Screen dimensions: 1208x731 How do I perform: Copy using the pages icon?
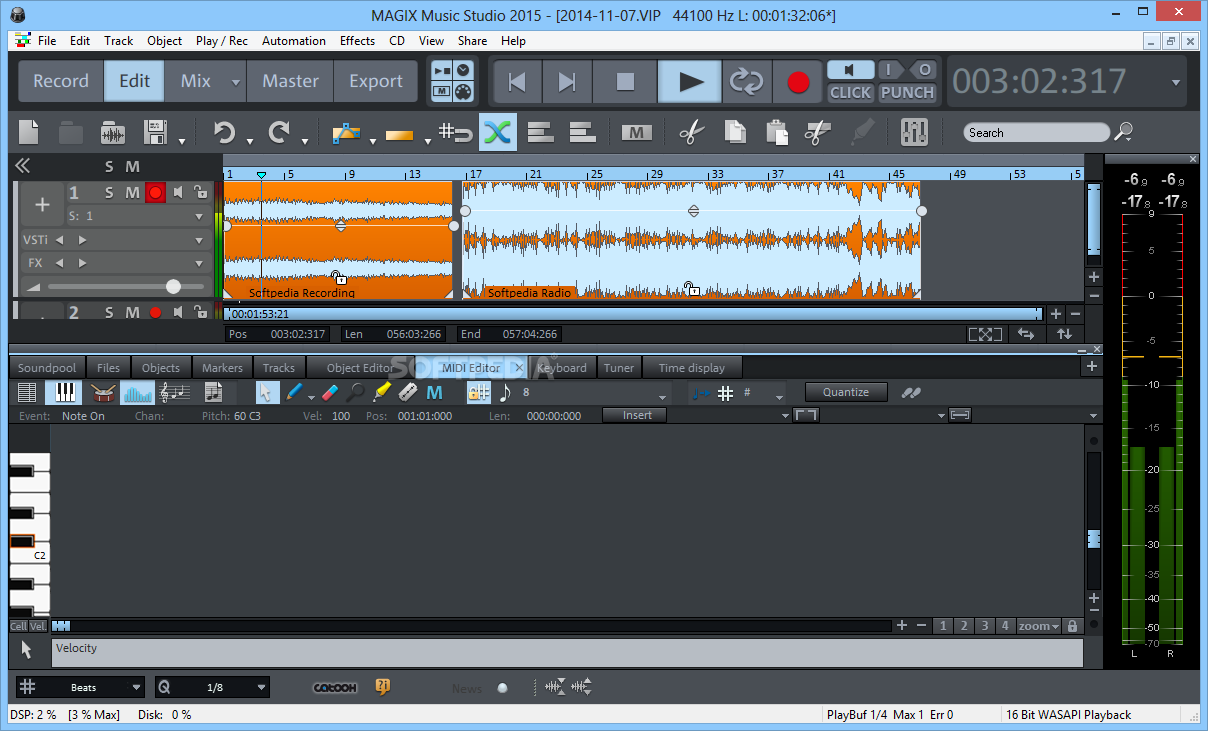pos(734,132)
